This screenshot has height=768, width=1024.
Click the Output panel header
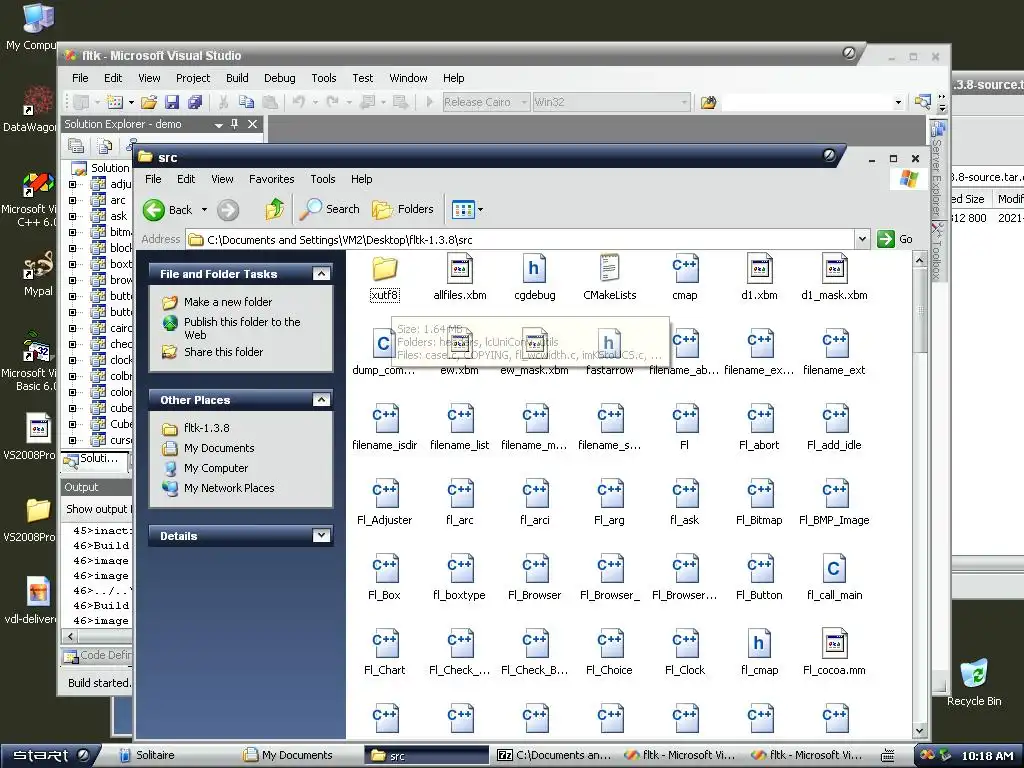click(97, 487)
